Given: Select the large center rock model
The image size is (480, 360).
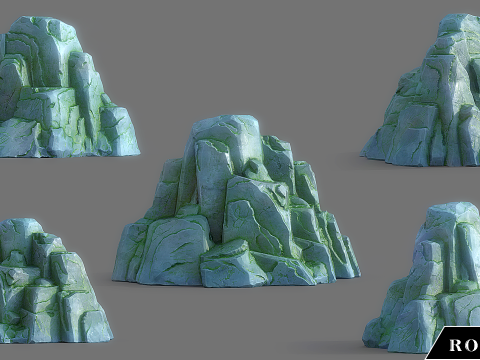Looking at the screenshot, I should (236, 201).
